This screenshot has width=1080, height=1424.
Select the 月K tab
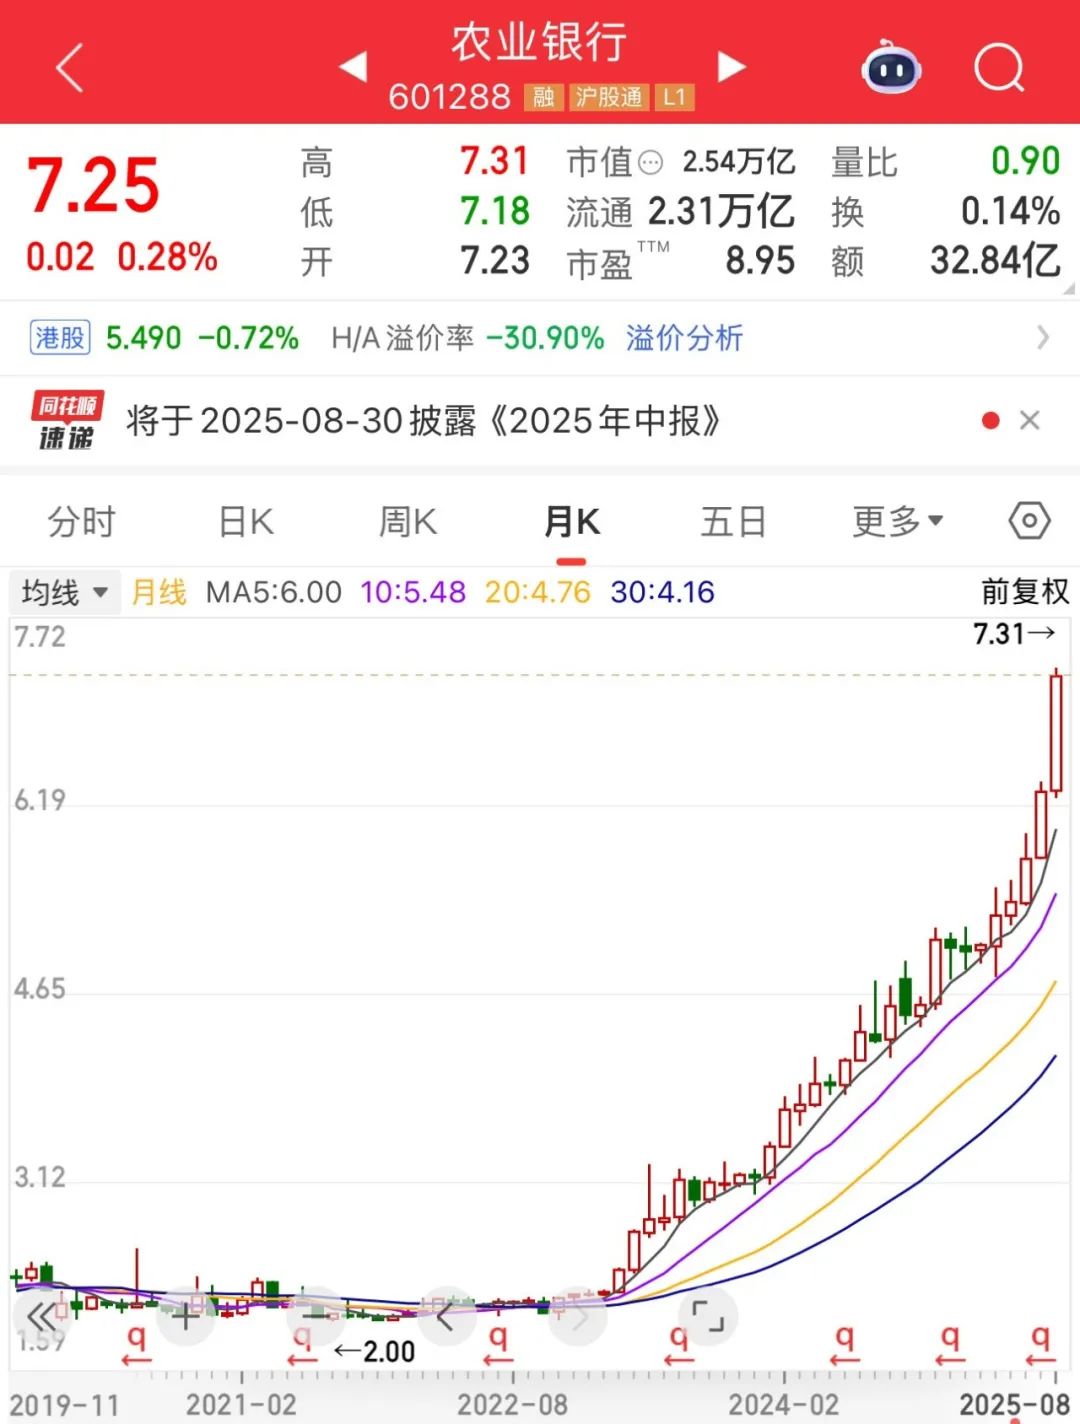pyautogui.click(x=571, y=521)
